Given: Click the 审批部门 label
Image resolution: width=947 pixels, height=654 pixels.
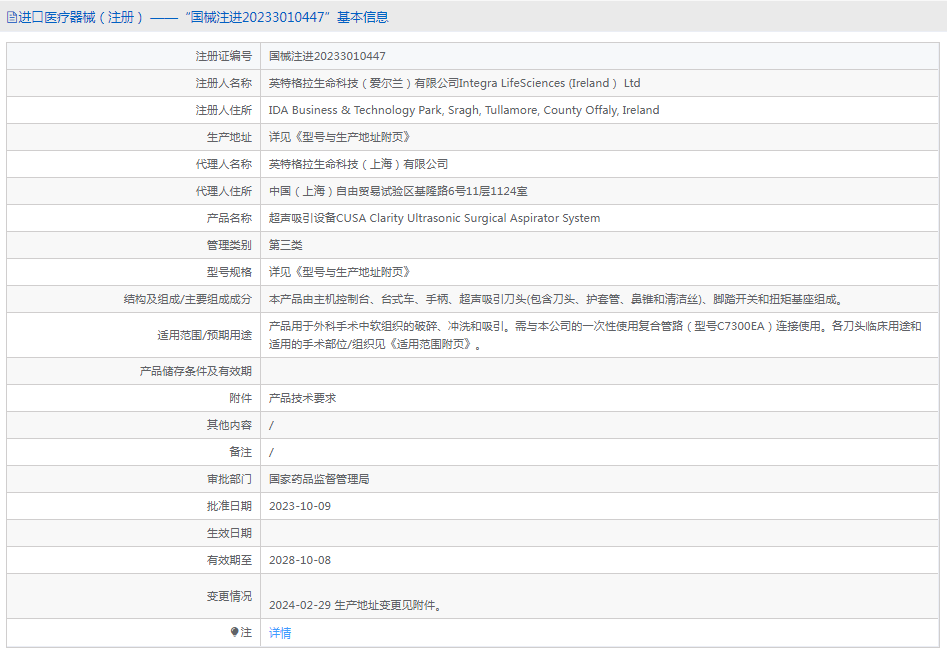Looking at the screenshot, I should tap(229, 479).
